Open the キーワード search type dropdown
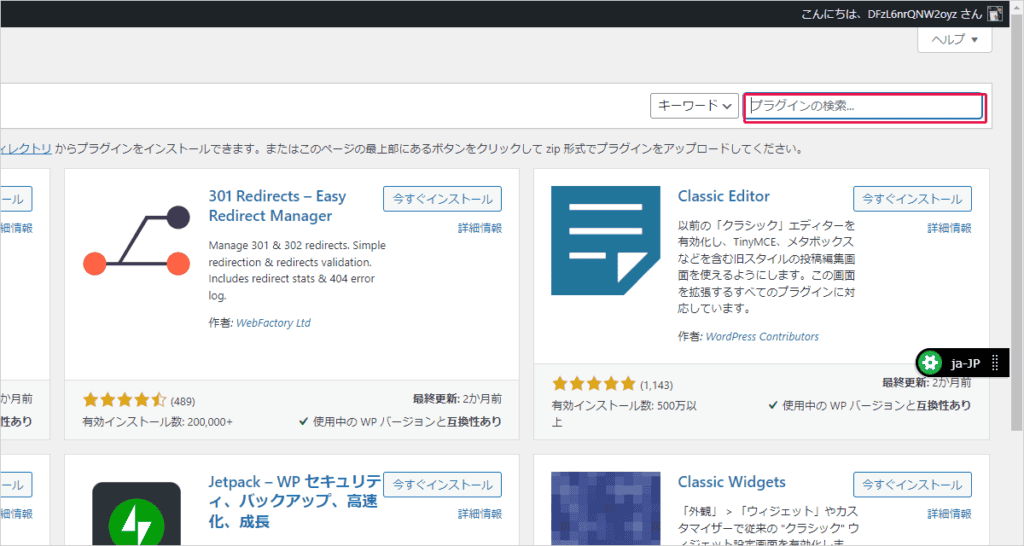Viewport: 1024px width, 546px height. (x=694, y=106)
